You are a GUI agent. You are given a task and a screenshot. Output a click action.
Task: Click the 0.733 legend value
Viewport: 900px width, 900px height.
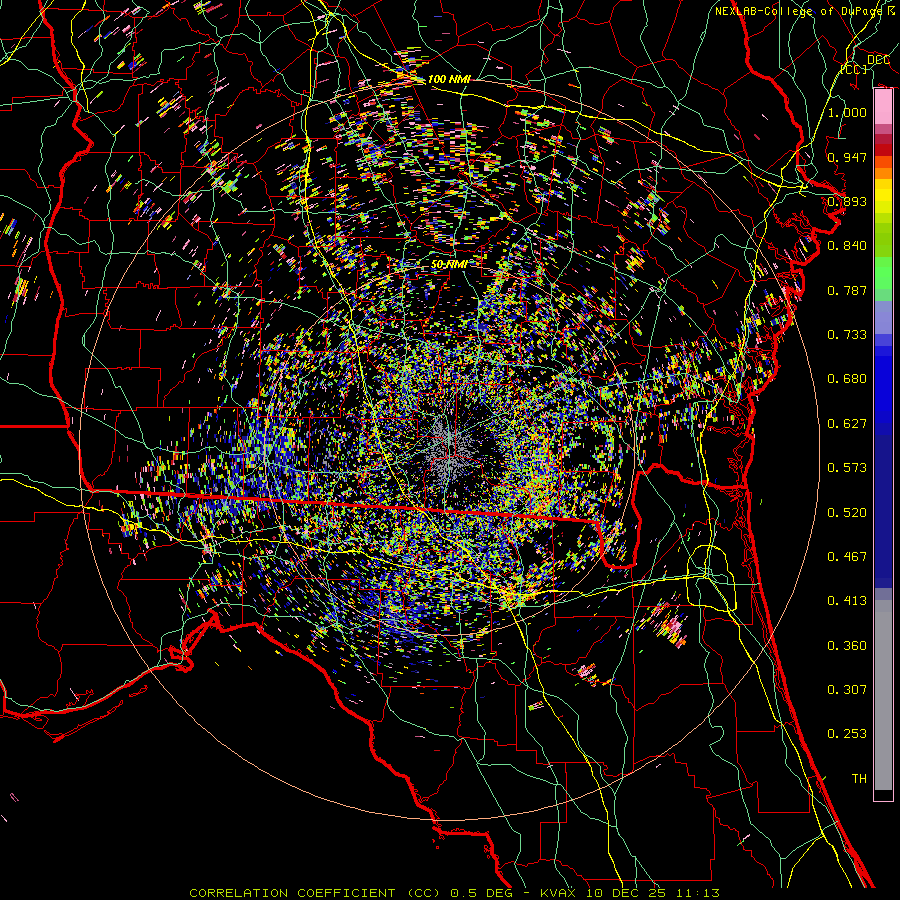[x=847, y=335]
